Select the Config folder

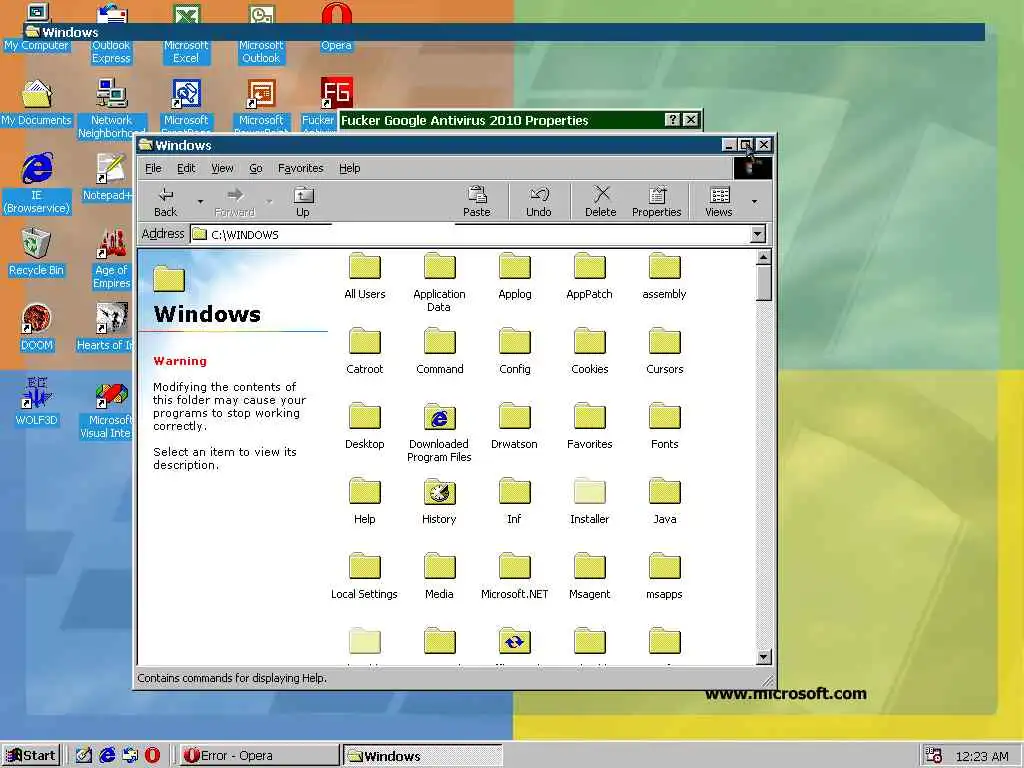click(x=515, y=351)
